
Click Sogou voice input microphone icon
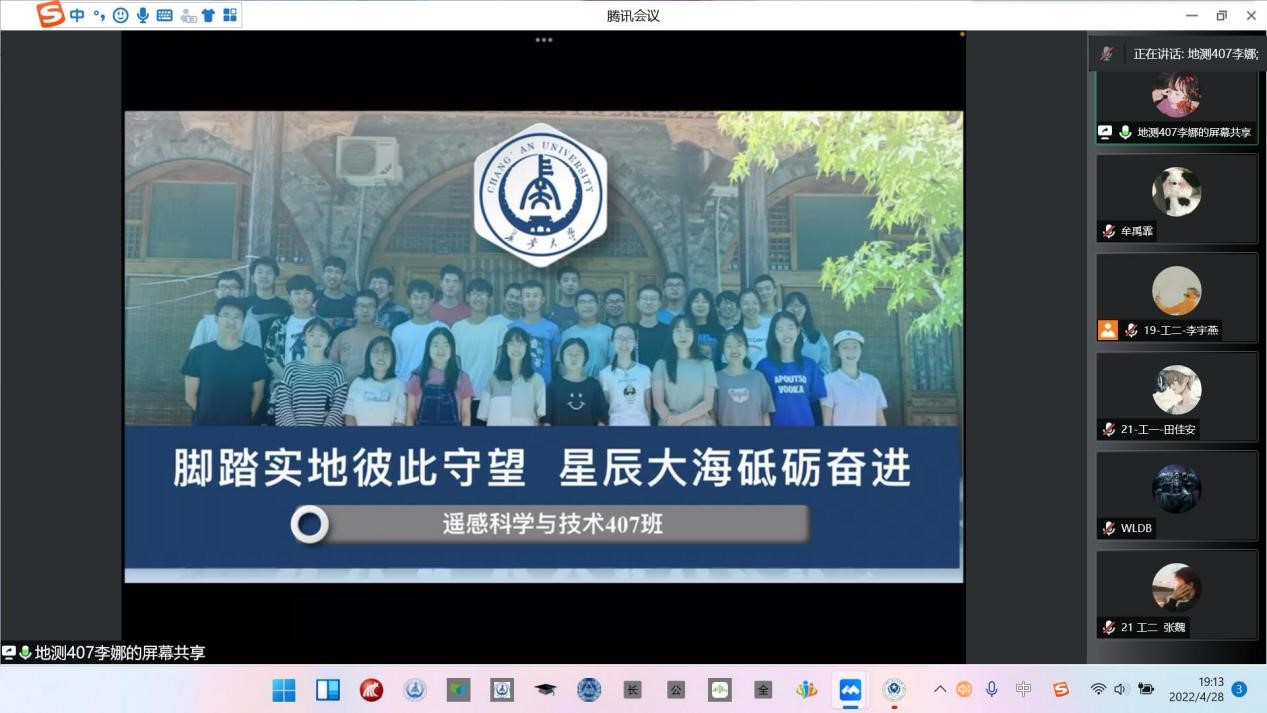click(143, 15)
